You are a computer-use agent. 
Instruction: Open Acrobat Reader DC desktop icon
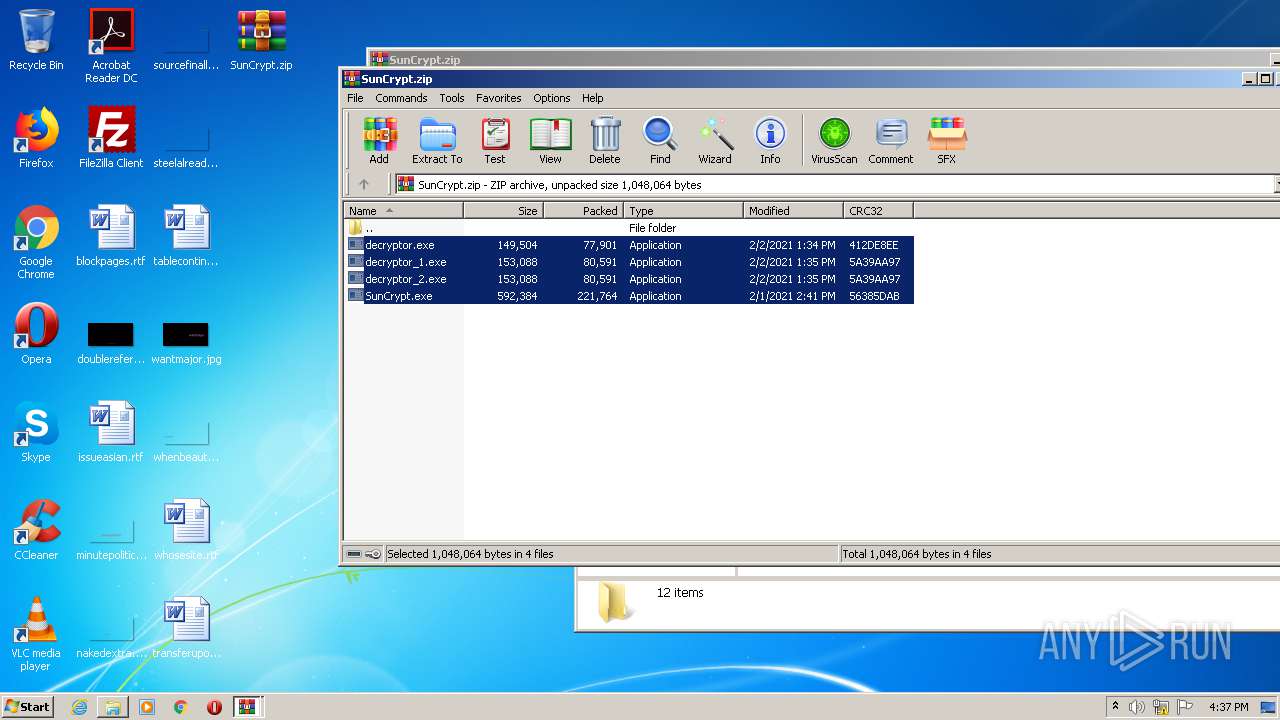click(111, 46)
